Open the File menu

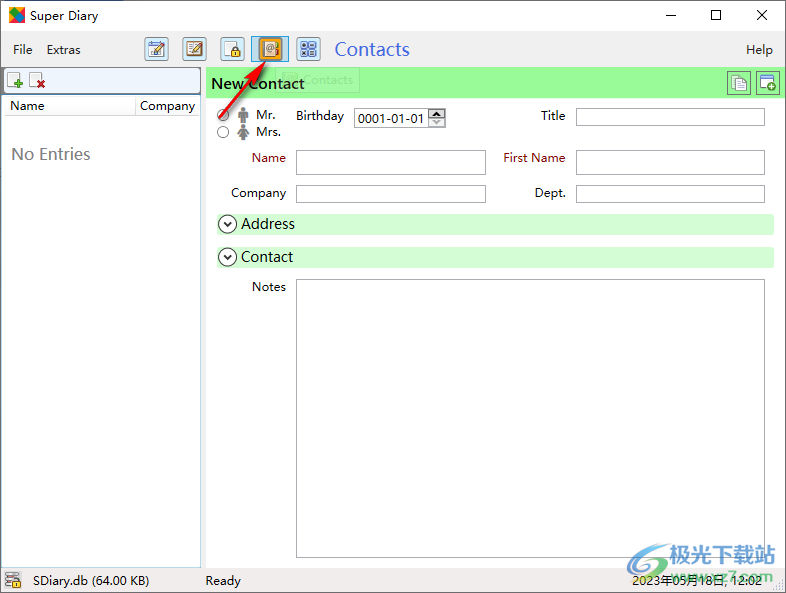tap(23, 50)
